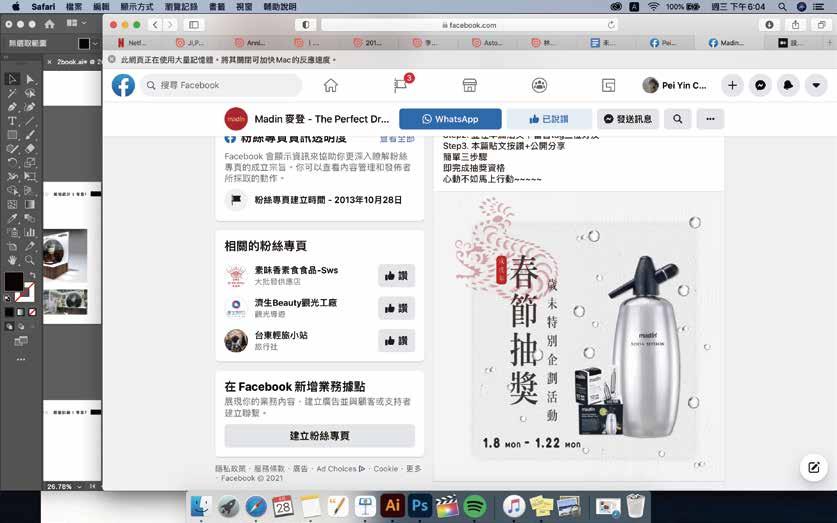837x523 pixels.
Task: Select the Column Graph tool in Illustrator
Action: 30,232
